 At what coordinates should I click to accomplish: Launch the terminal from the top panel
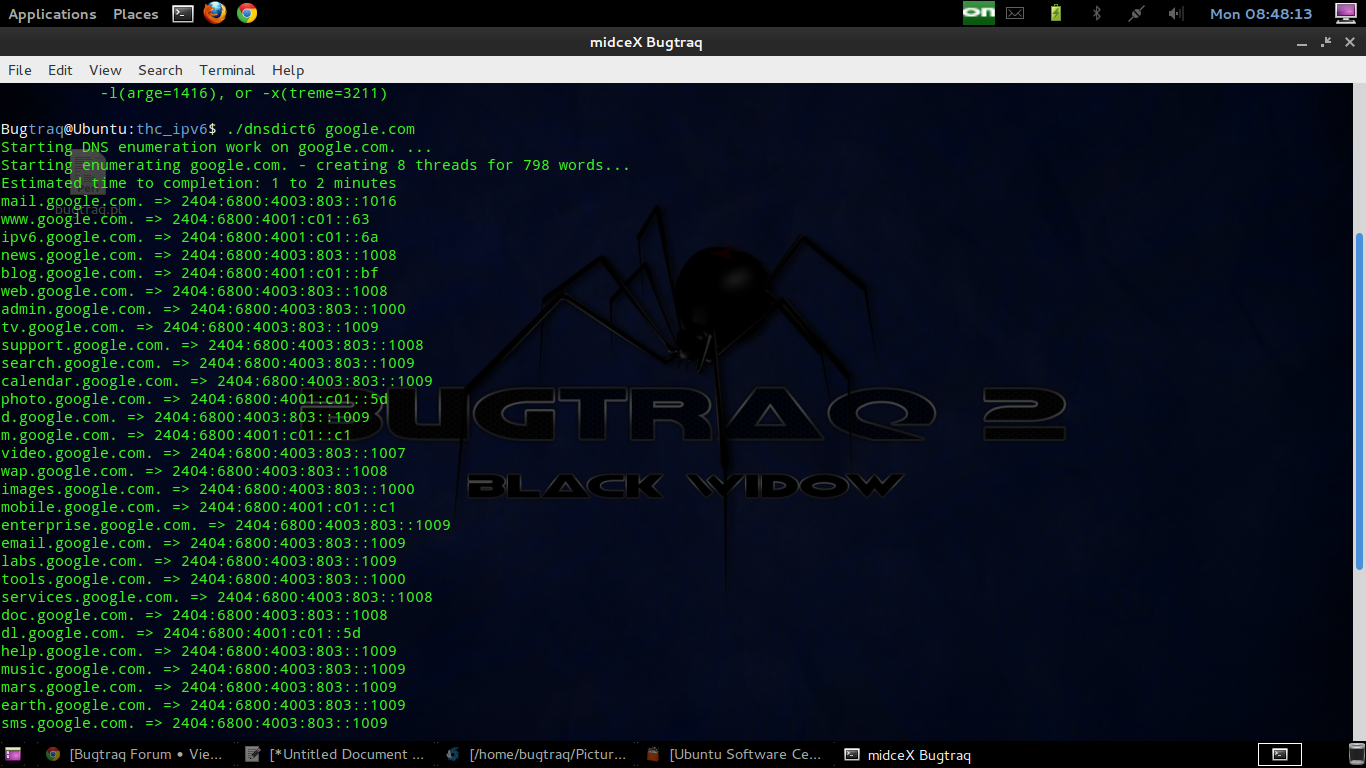click(182, 13)
